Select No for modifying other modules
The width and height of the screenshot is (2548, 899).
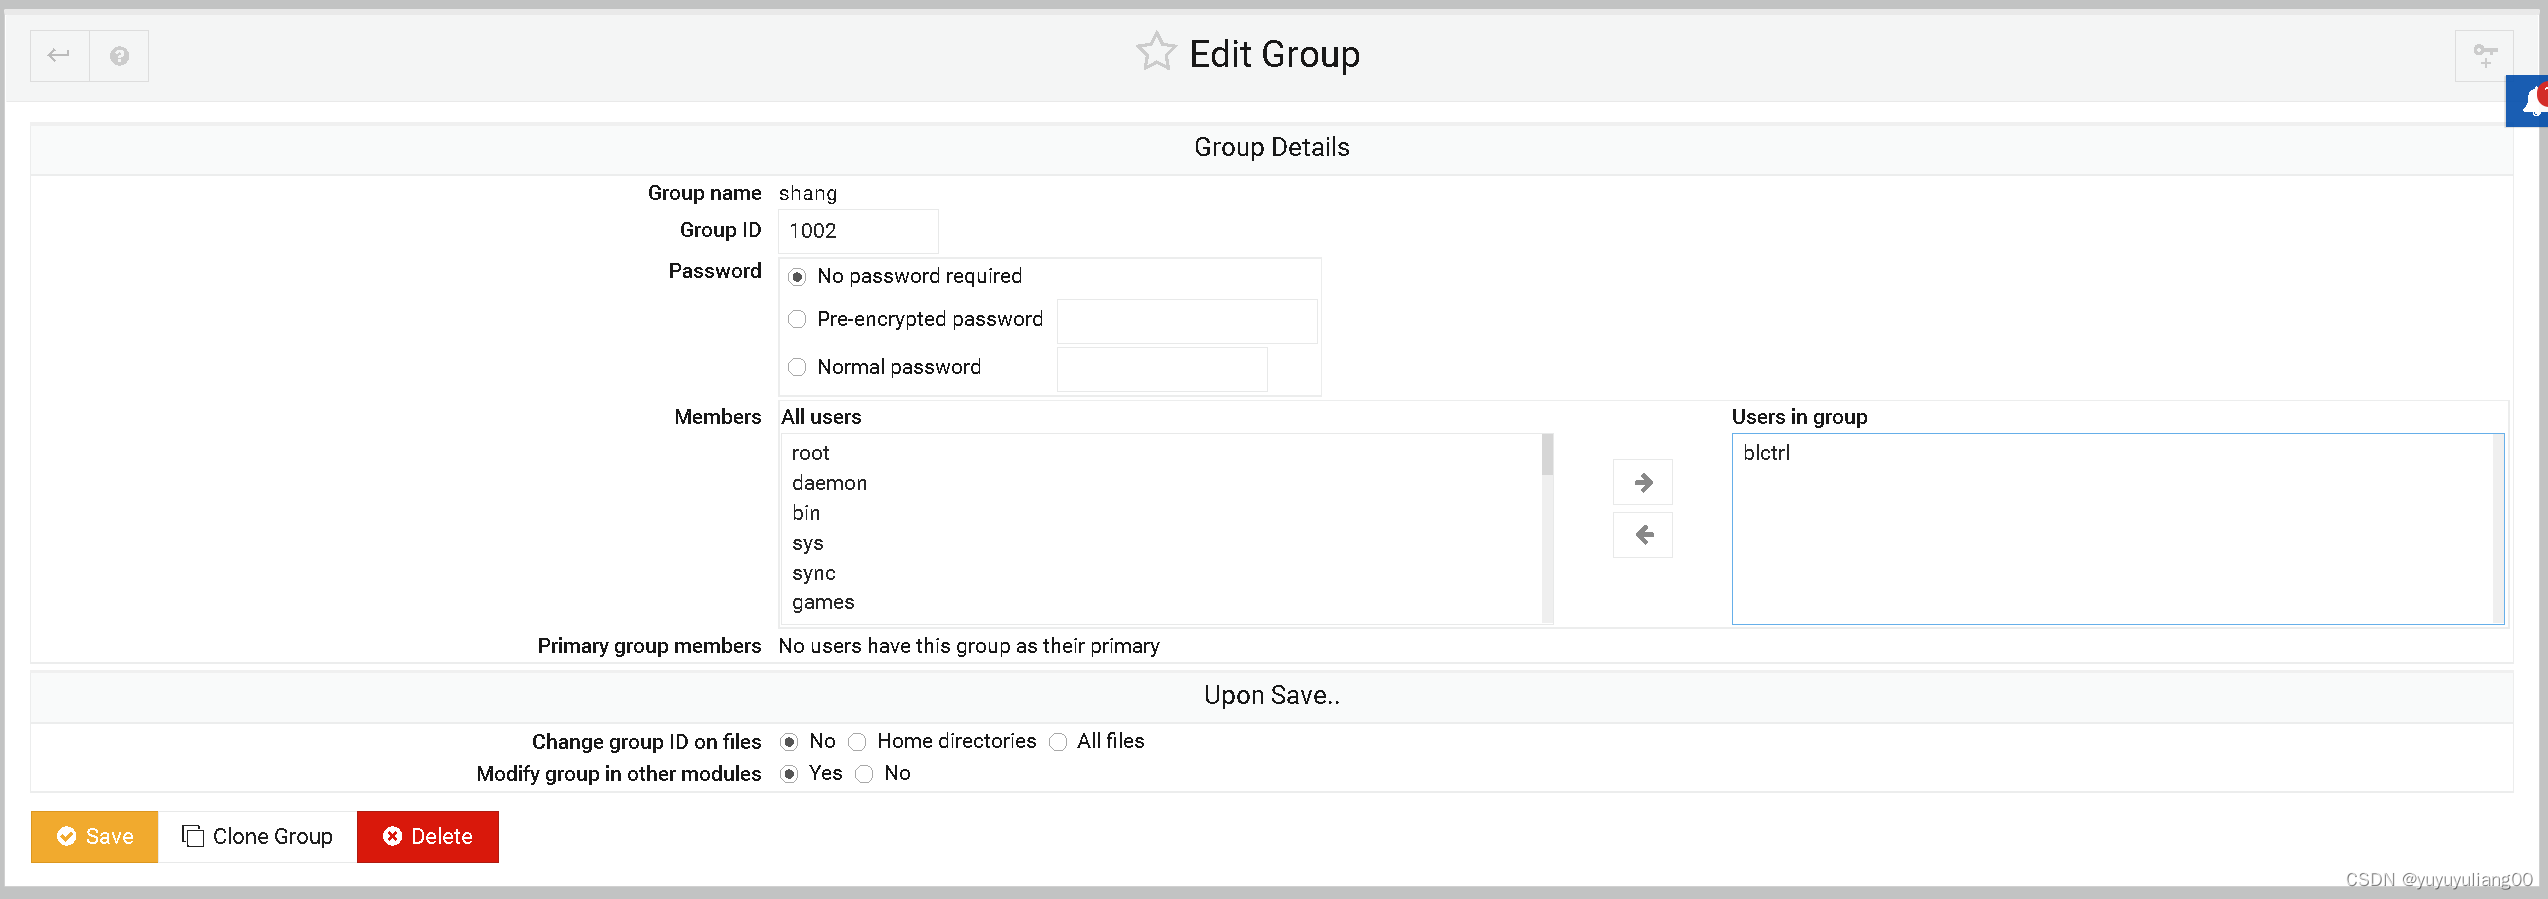coord(865,774)
